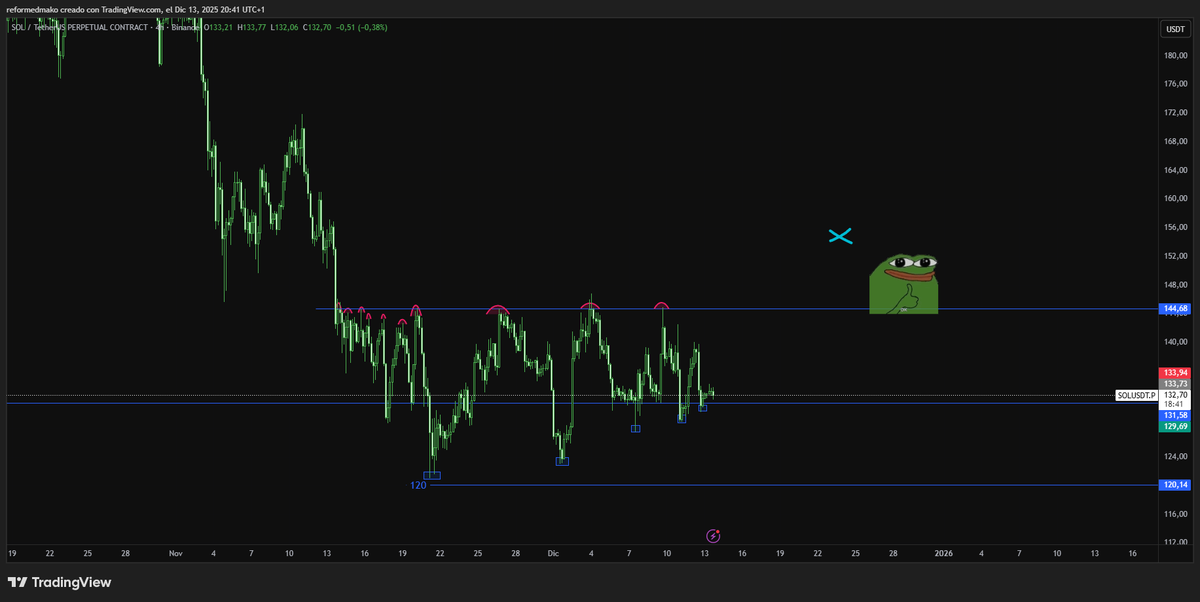The height and width of the screenshot is (602, 1200).
Task: Open the USDT currency selector
Action: point(1174,29)
